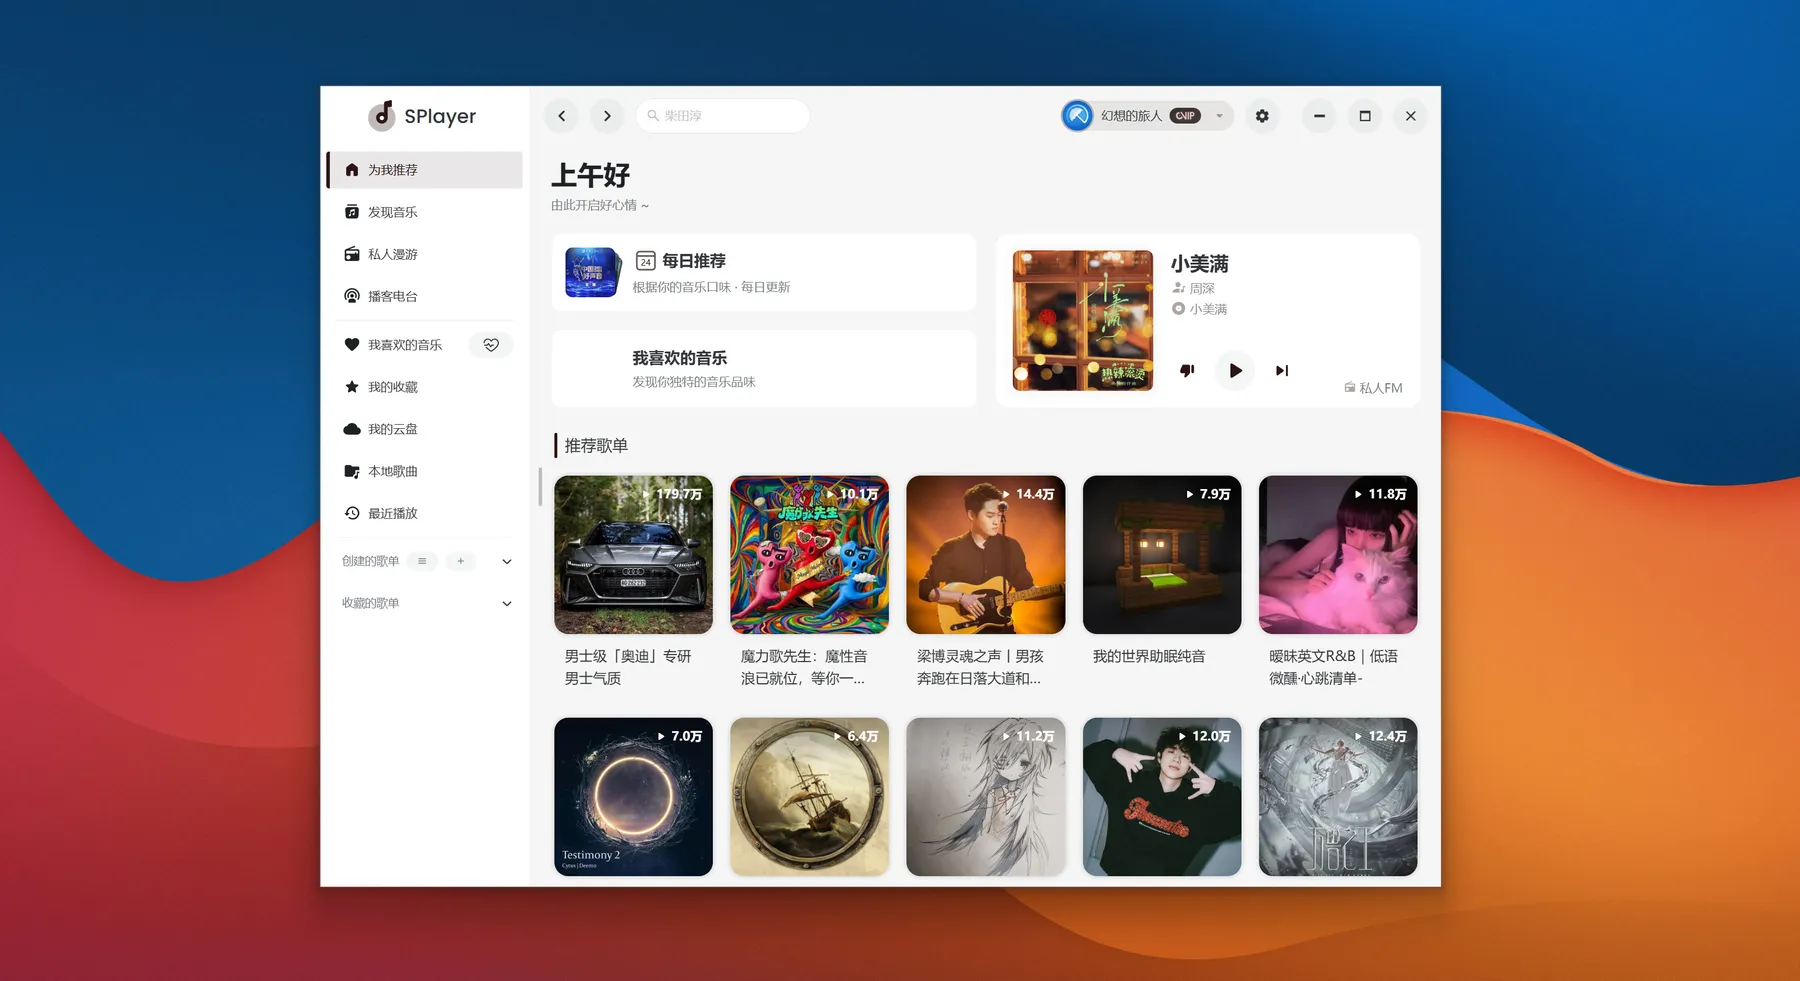Skip to next private FM track
1800x981 pixels.
point(1282,371)
